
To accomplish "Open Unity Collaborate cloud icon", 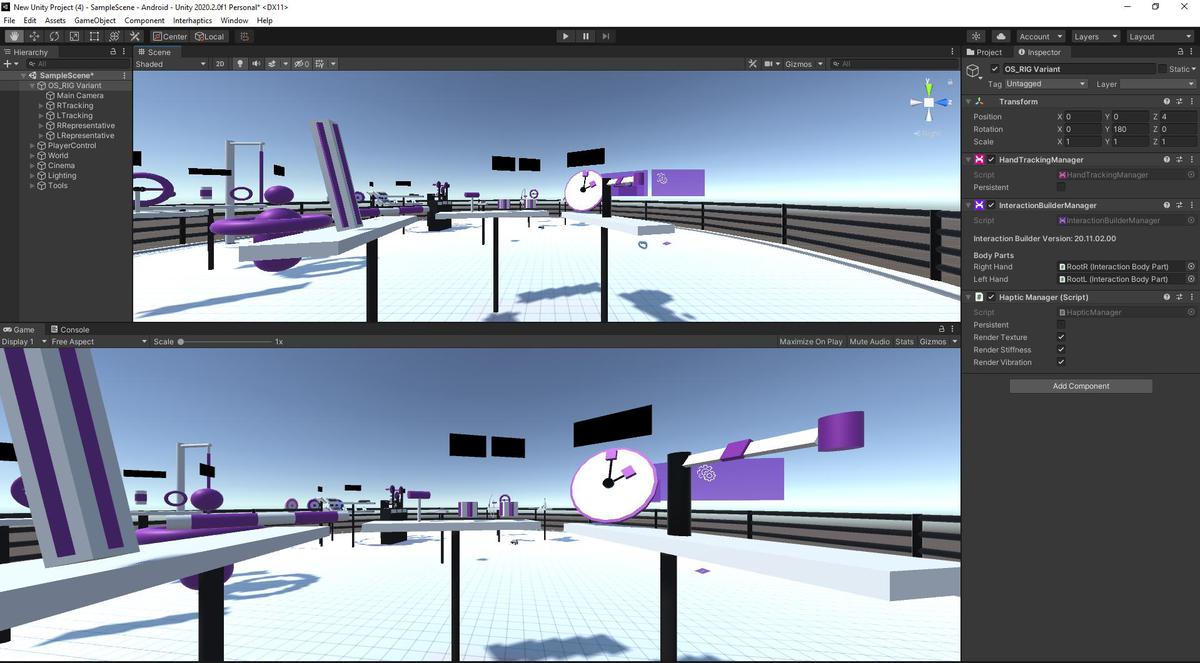I will tap(1000, 35).
